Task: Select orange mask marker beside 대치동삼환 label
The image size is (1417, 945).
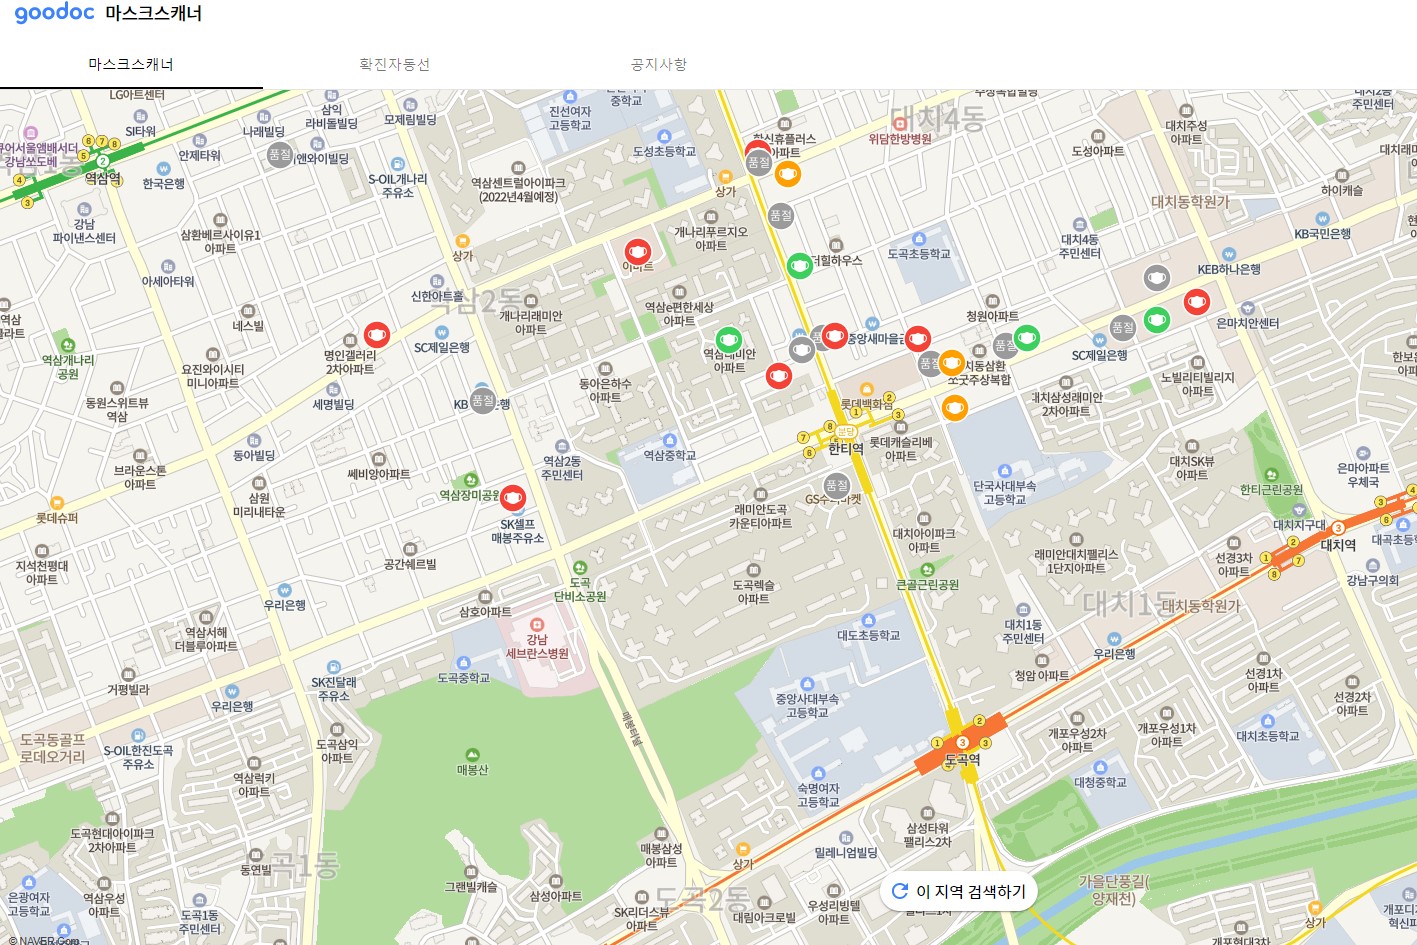Action: point(951,362)
